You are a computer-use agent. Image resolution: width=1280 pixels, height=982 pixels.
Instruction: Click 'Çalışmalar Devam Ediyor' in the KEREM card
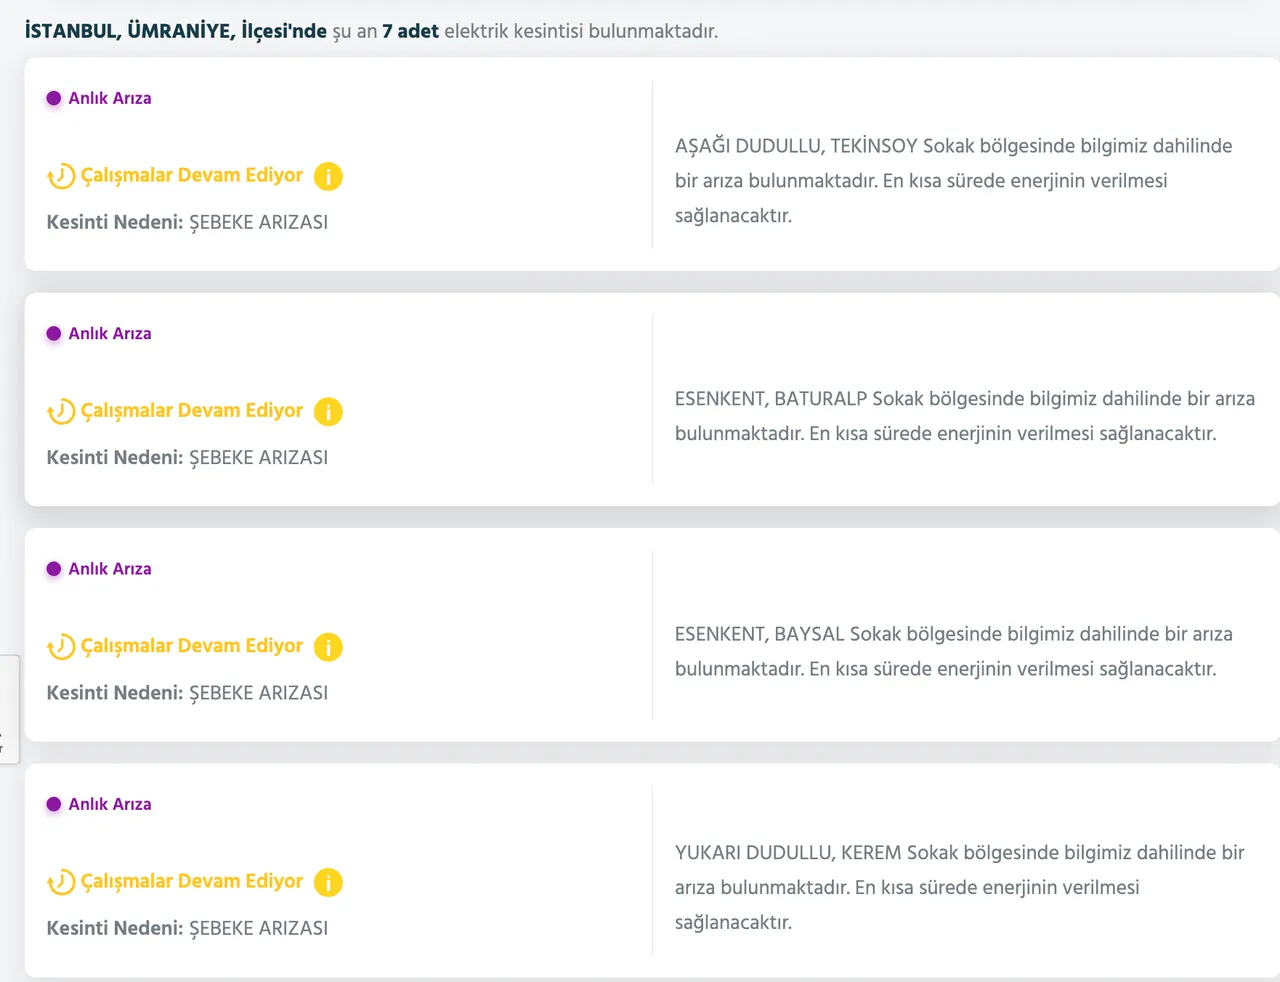coord(191,882)
